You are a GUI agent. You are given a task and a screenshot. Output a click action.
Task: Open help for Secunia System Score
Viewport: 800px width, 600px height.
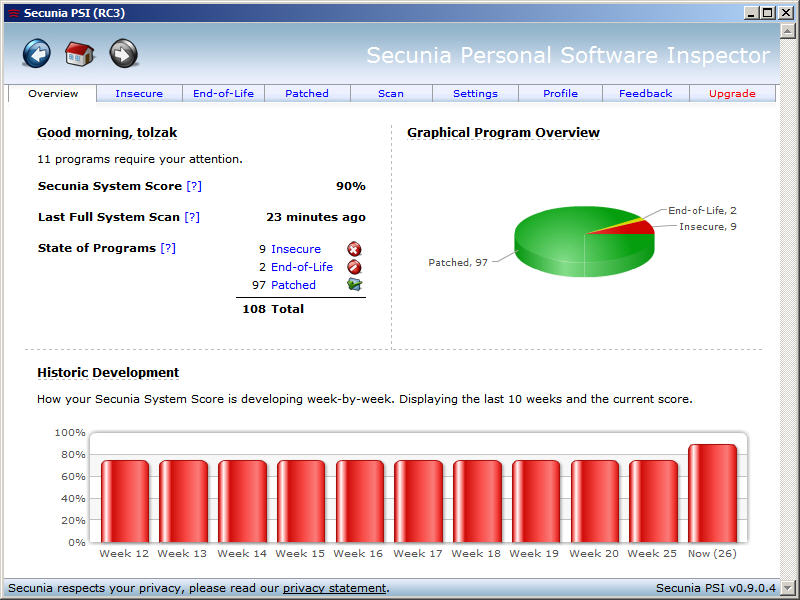pyautogui.click(x=194, y=186)
